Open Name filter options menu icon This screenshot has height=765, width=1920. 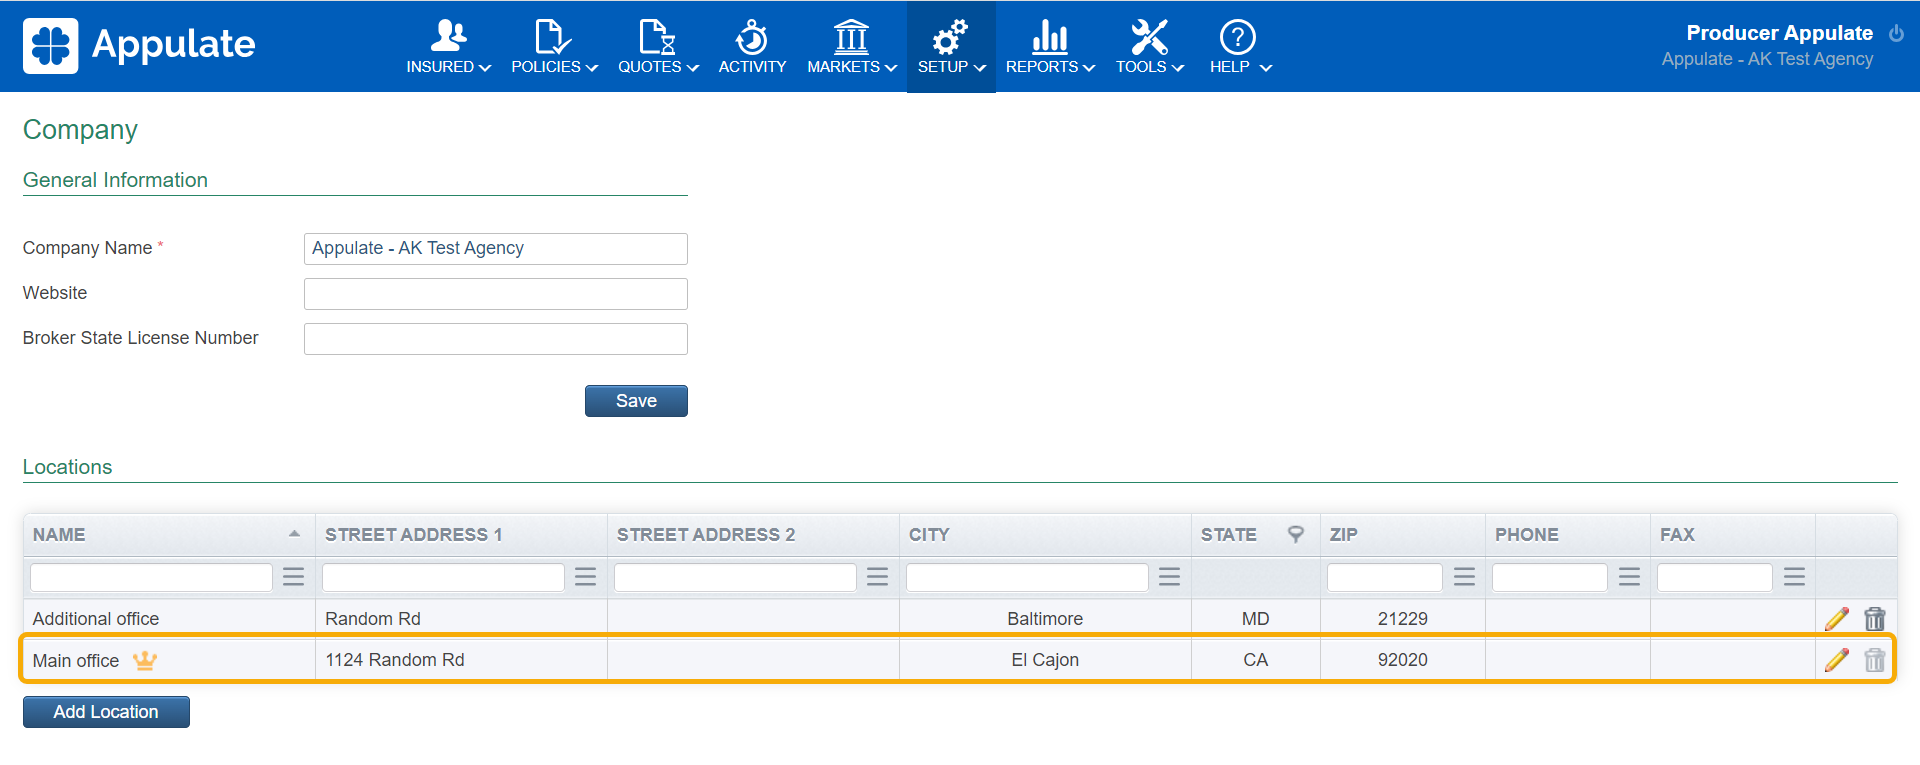(x=293, y=577)
